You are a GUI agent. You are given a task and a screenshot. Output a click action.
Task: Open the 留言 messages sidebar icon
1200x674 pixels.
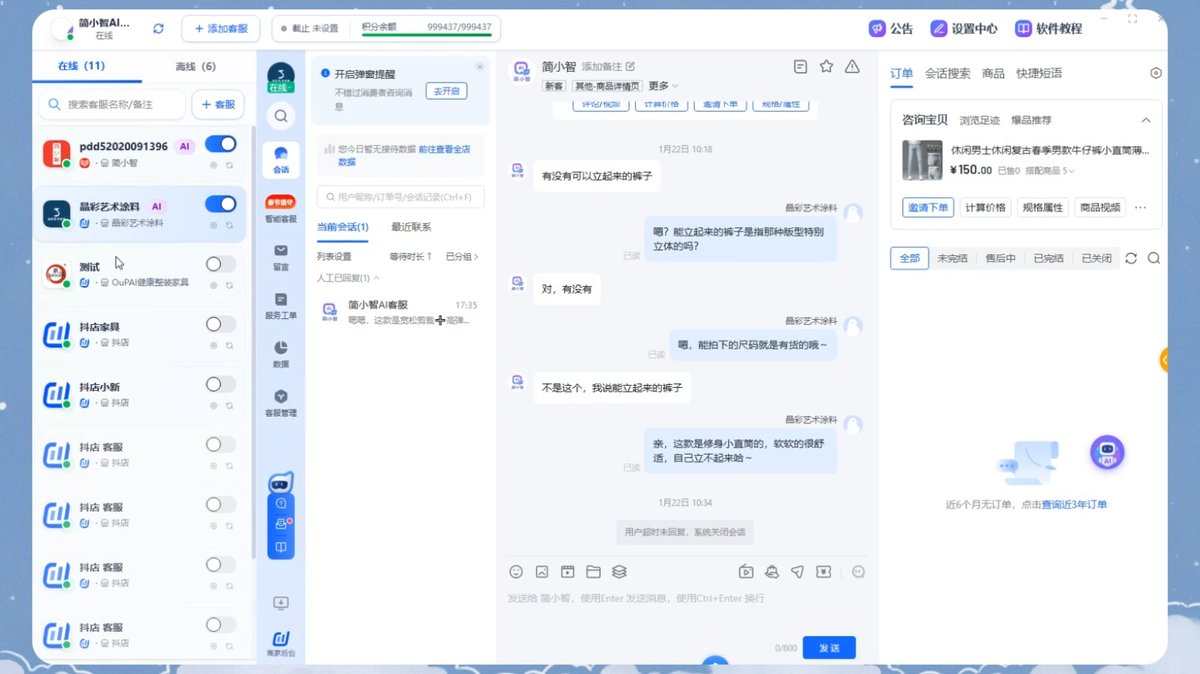tap(281, 256)
